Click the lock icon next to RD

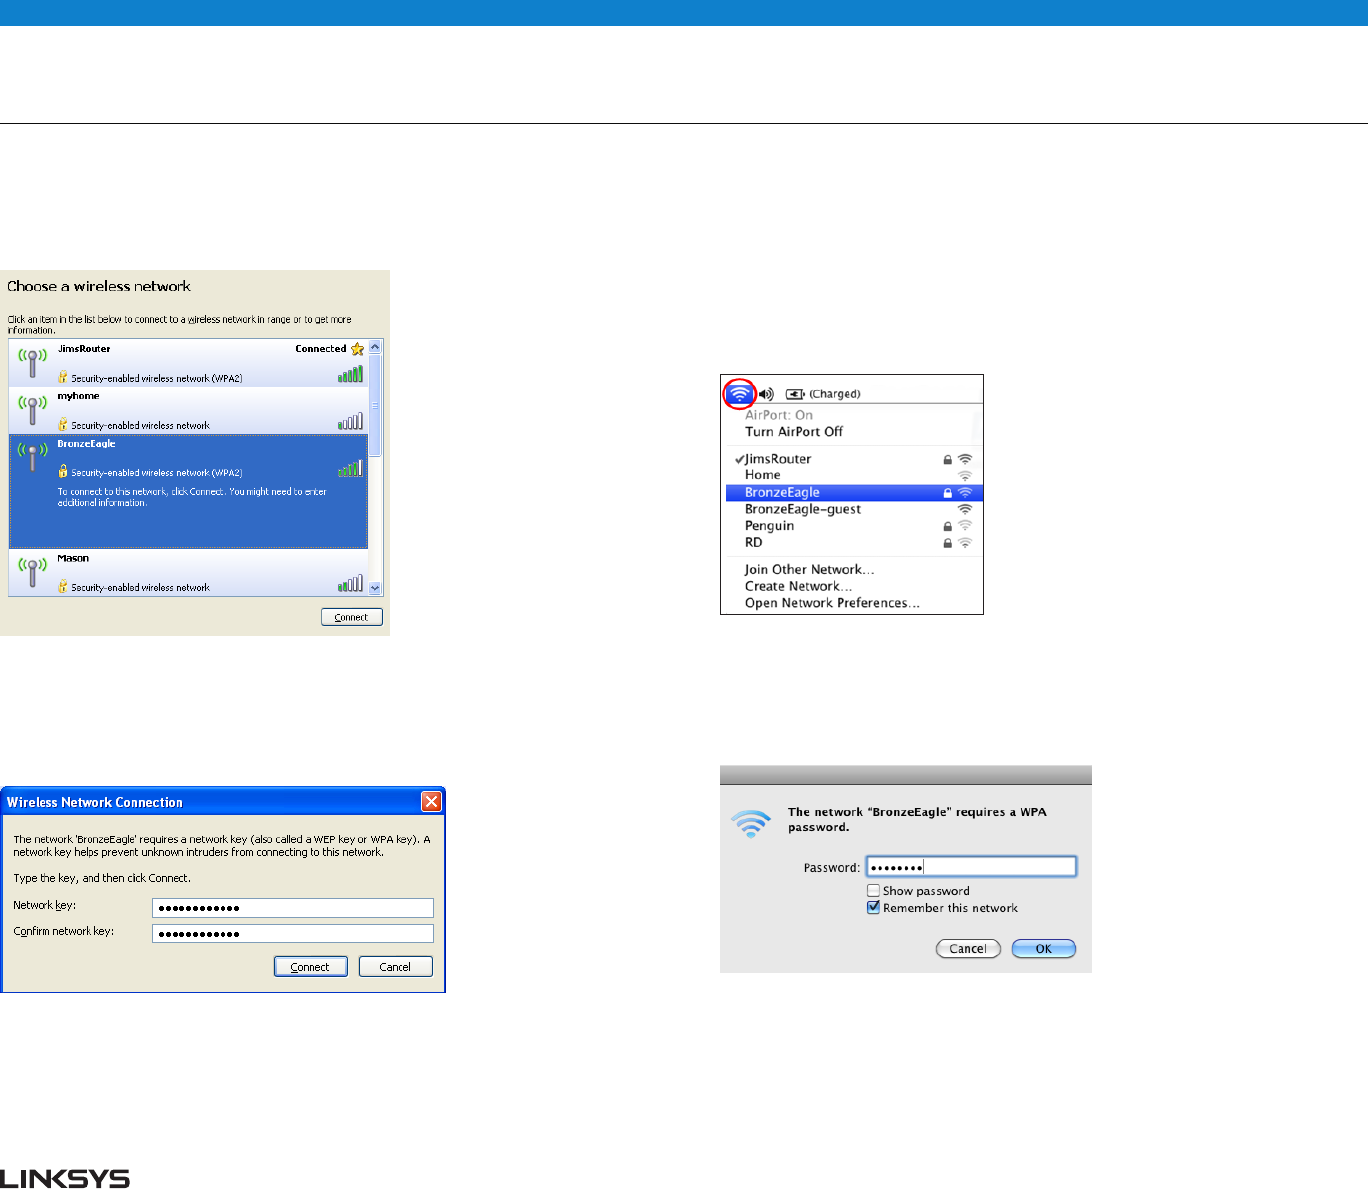click(x=948, y=543)
